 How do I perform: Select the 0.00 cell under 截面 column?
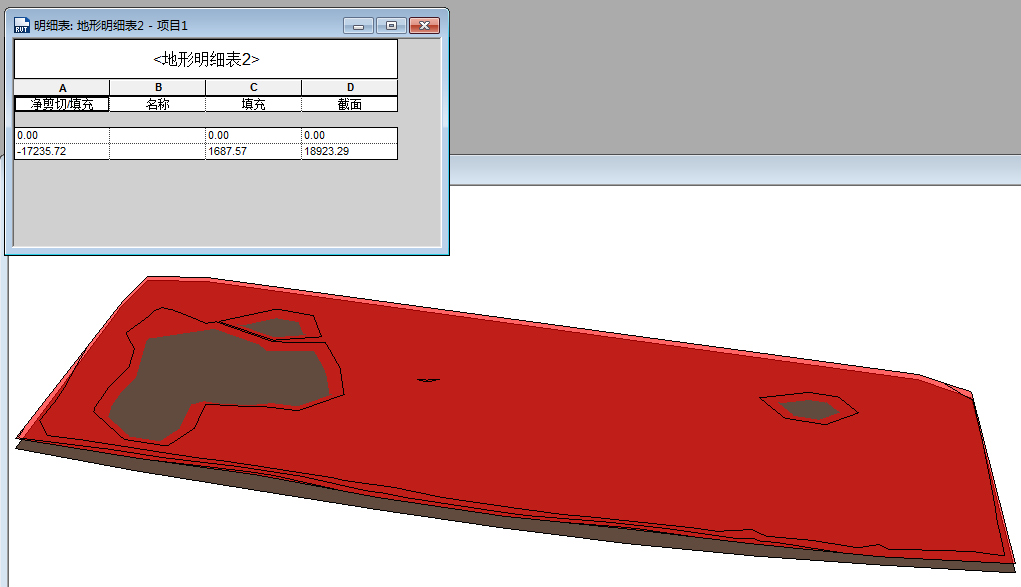pos(350,136)
